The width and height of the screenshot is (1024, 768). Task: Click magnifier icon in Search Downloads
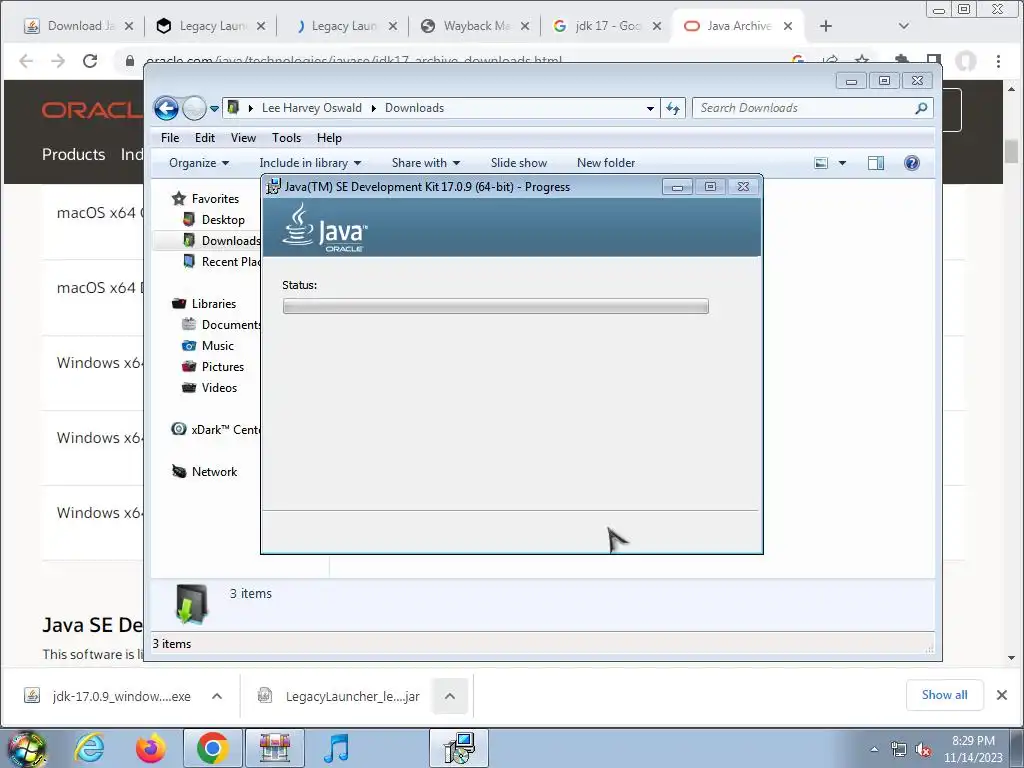921,108
